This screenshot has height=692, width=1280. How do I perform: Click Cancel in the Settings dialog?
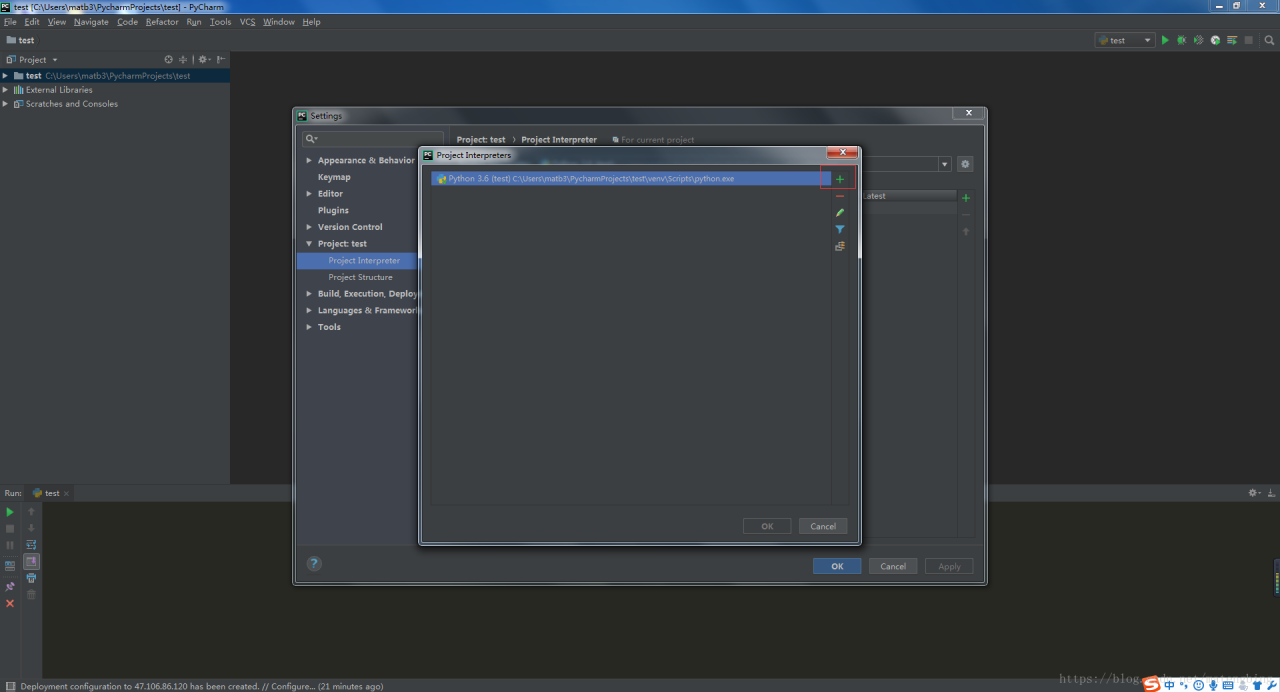click(893, 566)
